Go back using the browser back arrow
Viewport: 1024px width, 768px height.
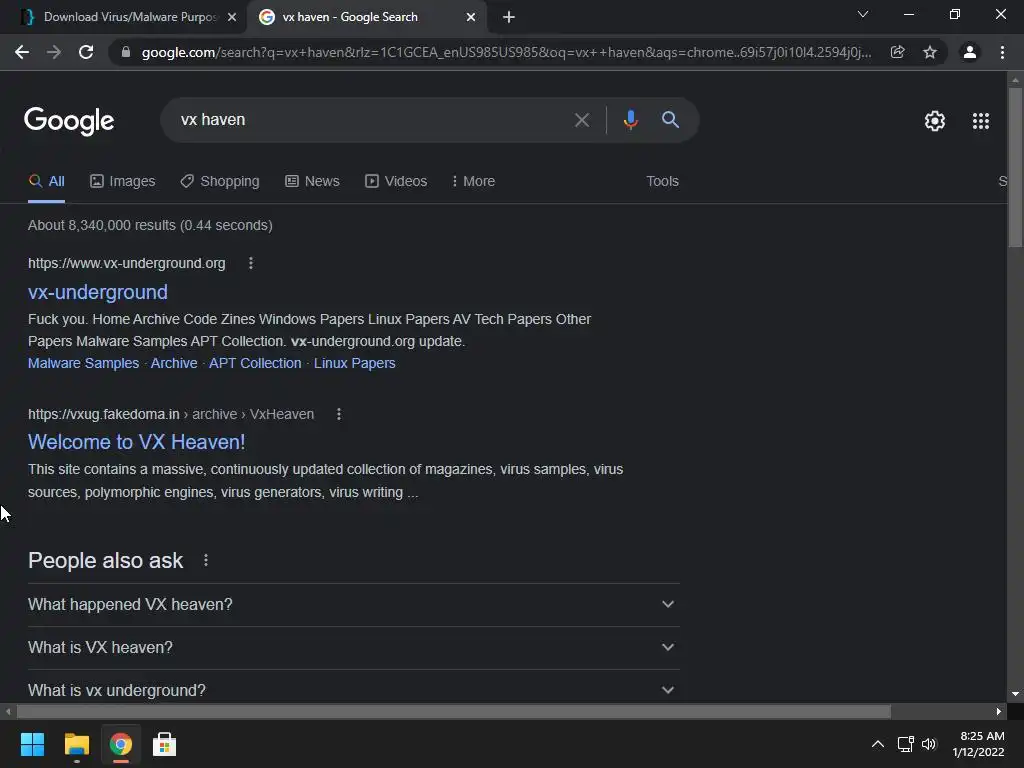tap(22, 52)
